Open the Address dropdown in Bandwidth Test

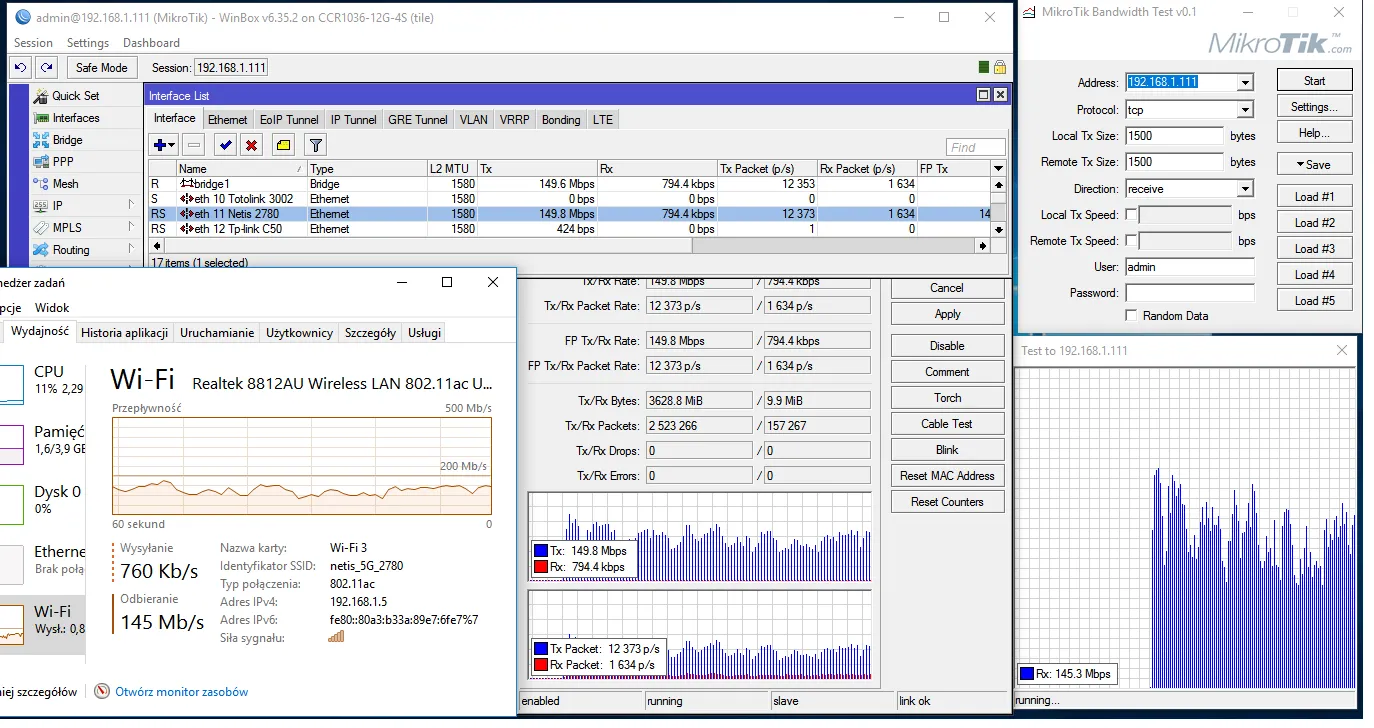click(x=1245, y=83)
